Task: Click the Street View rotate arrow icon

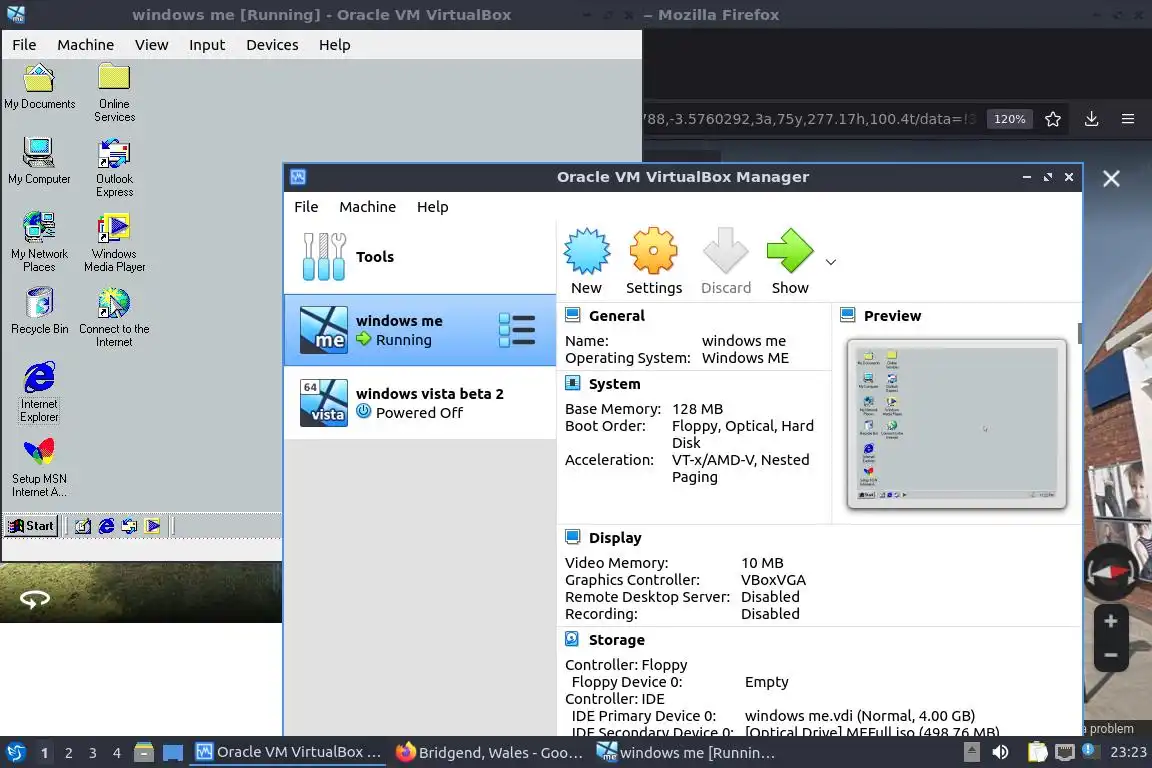Action: tap(35, 600)
